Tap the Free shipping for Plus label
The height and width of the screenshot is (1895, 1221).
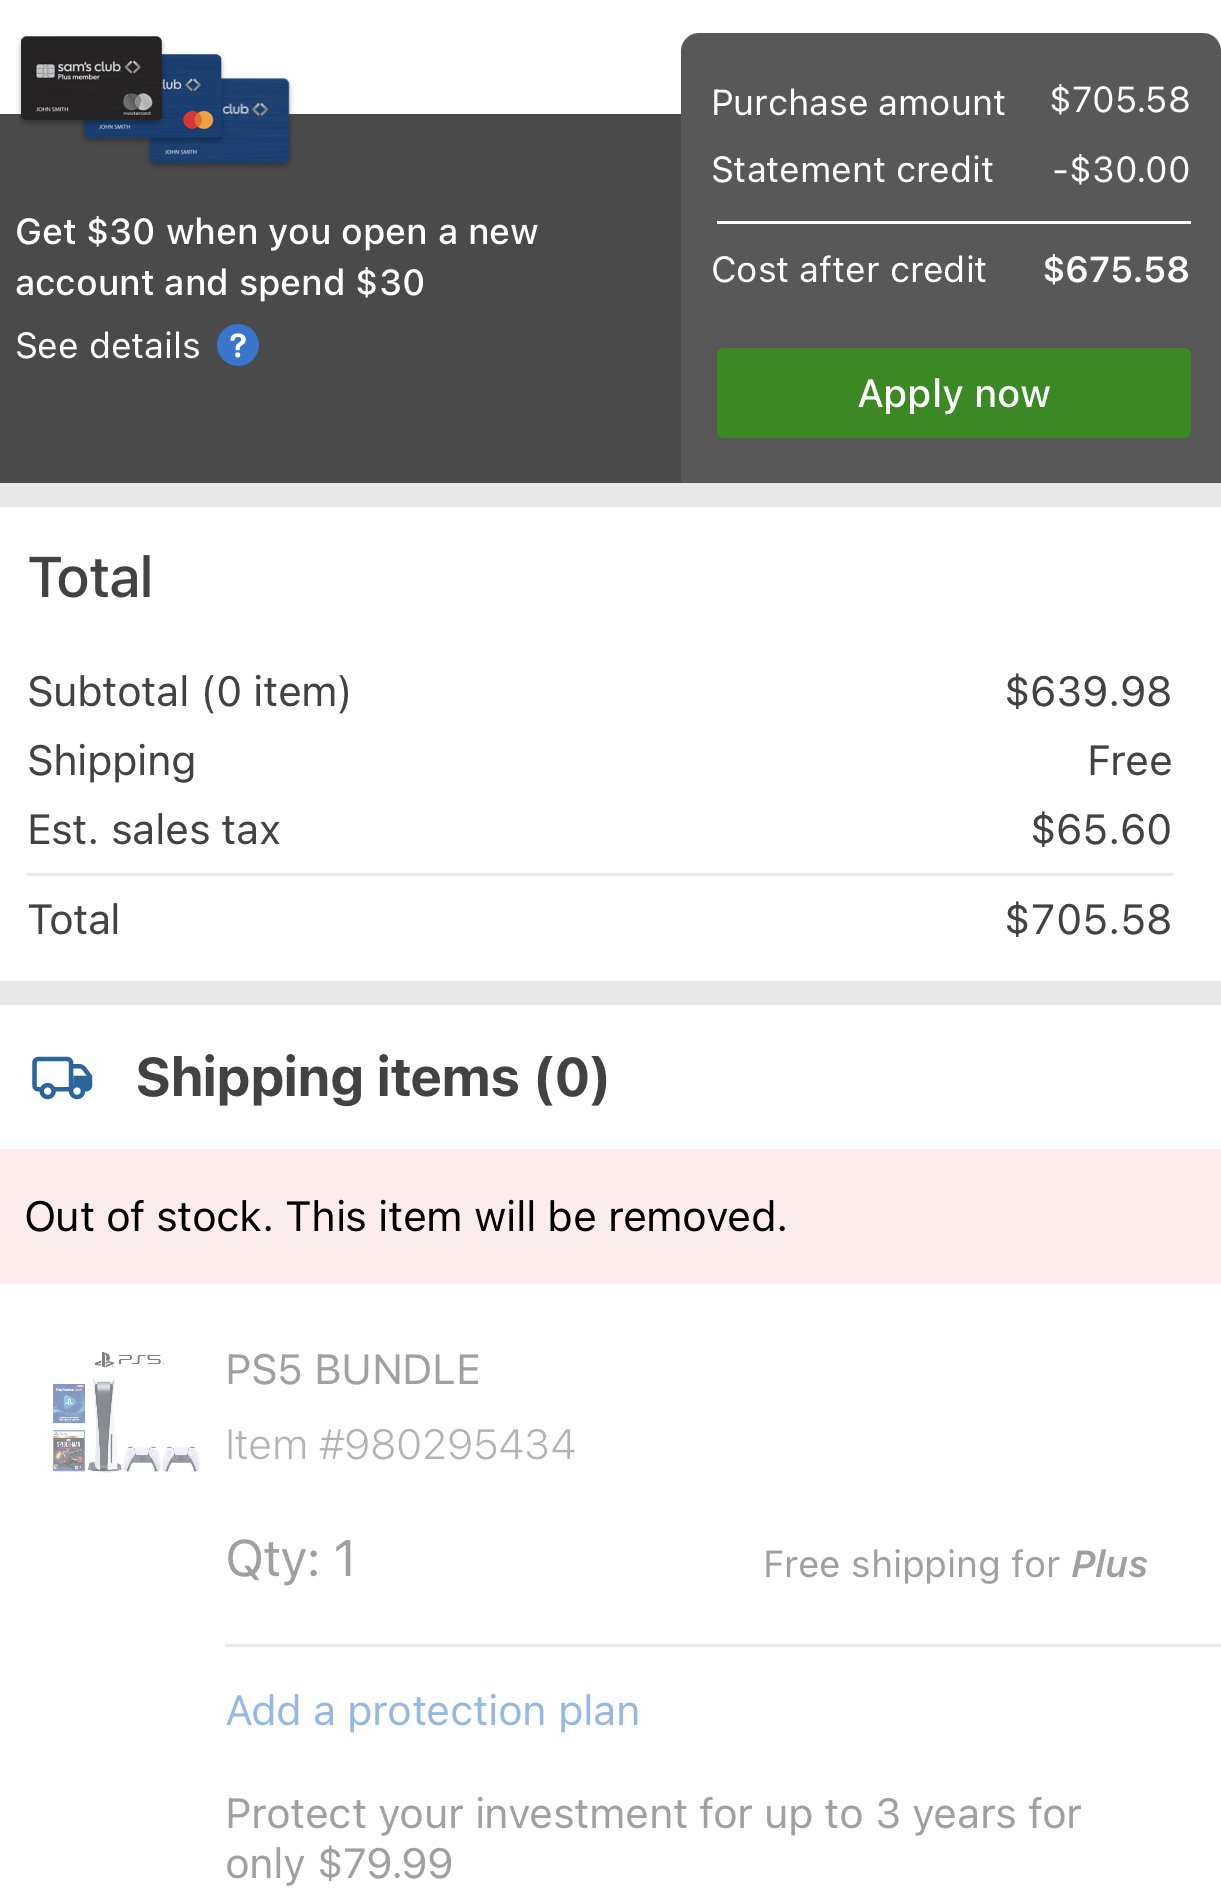[x=955, y=1565]
